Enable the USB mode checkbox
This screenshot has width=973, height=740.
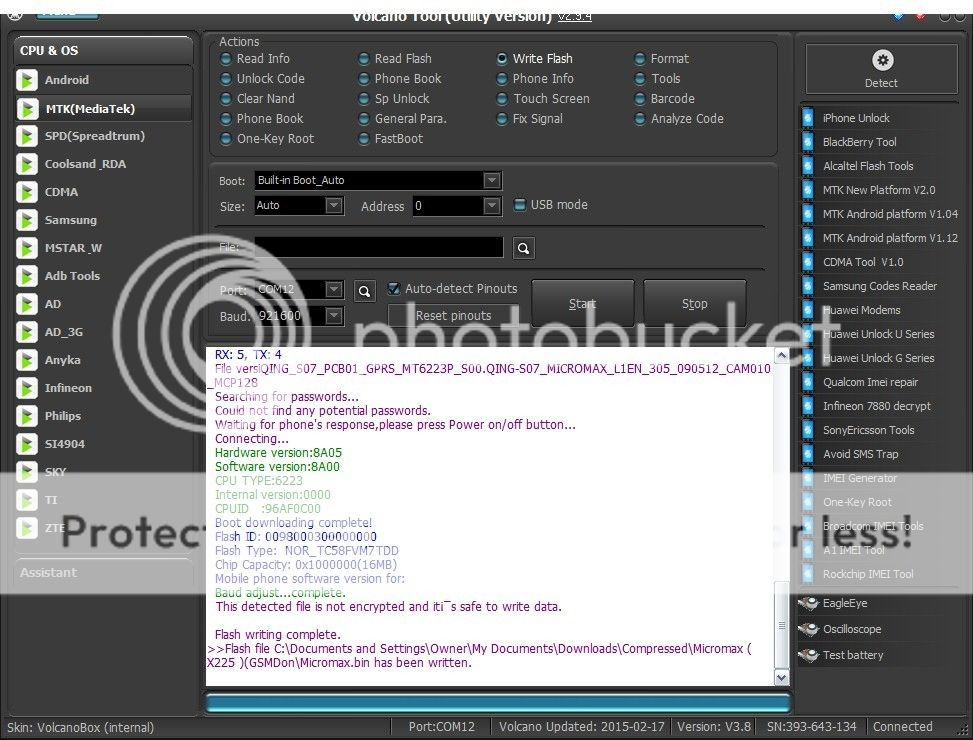[520, 205]
